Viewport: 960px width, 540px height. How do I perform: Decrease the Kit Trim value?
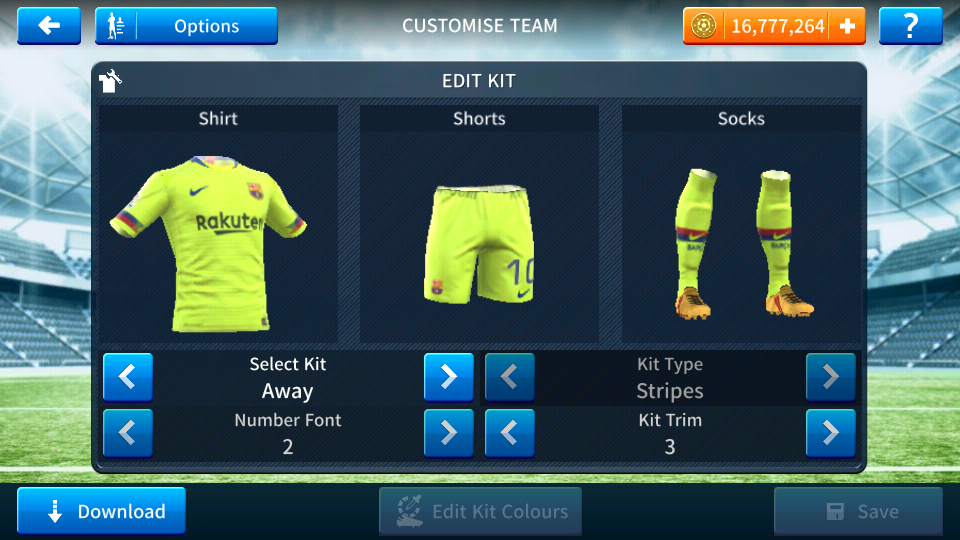click(x=509, y=433)
